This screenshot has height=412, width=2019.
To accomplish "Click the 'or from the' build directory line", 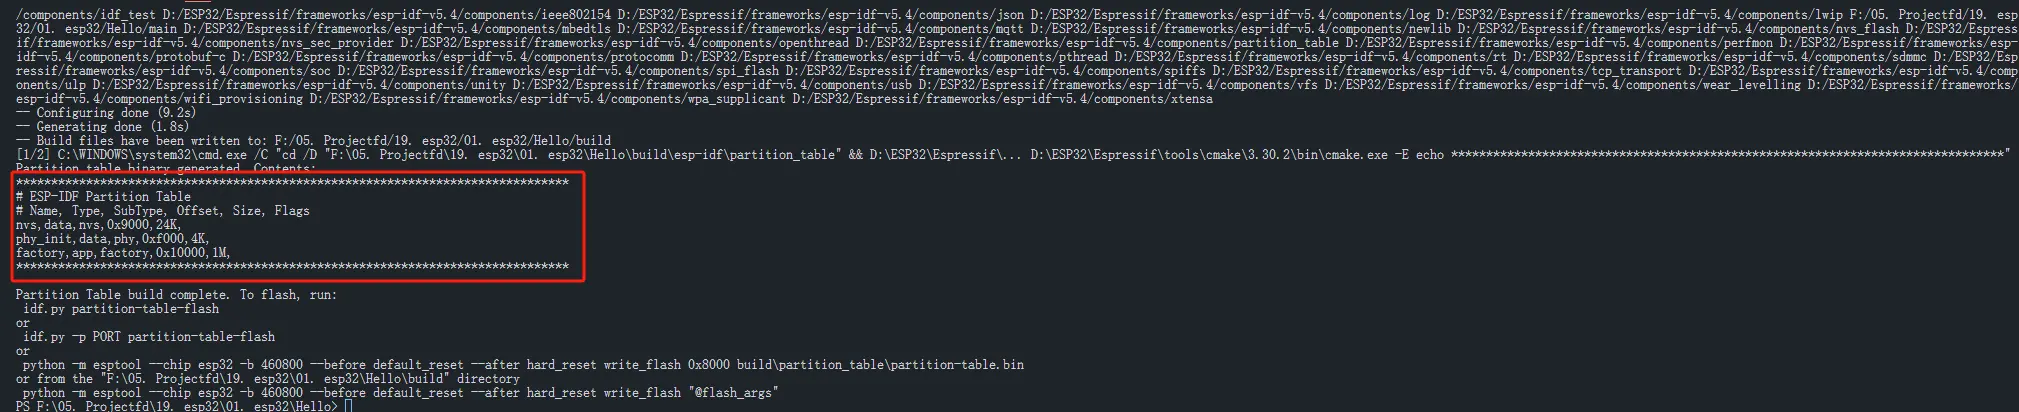I will tap(268, 379).
